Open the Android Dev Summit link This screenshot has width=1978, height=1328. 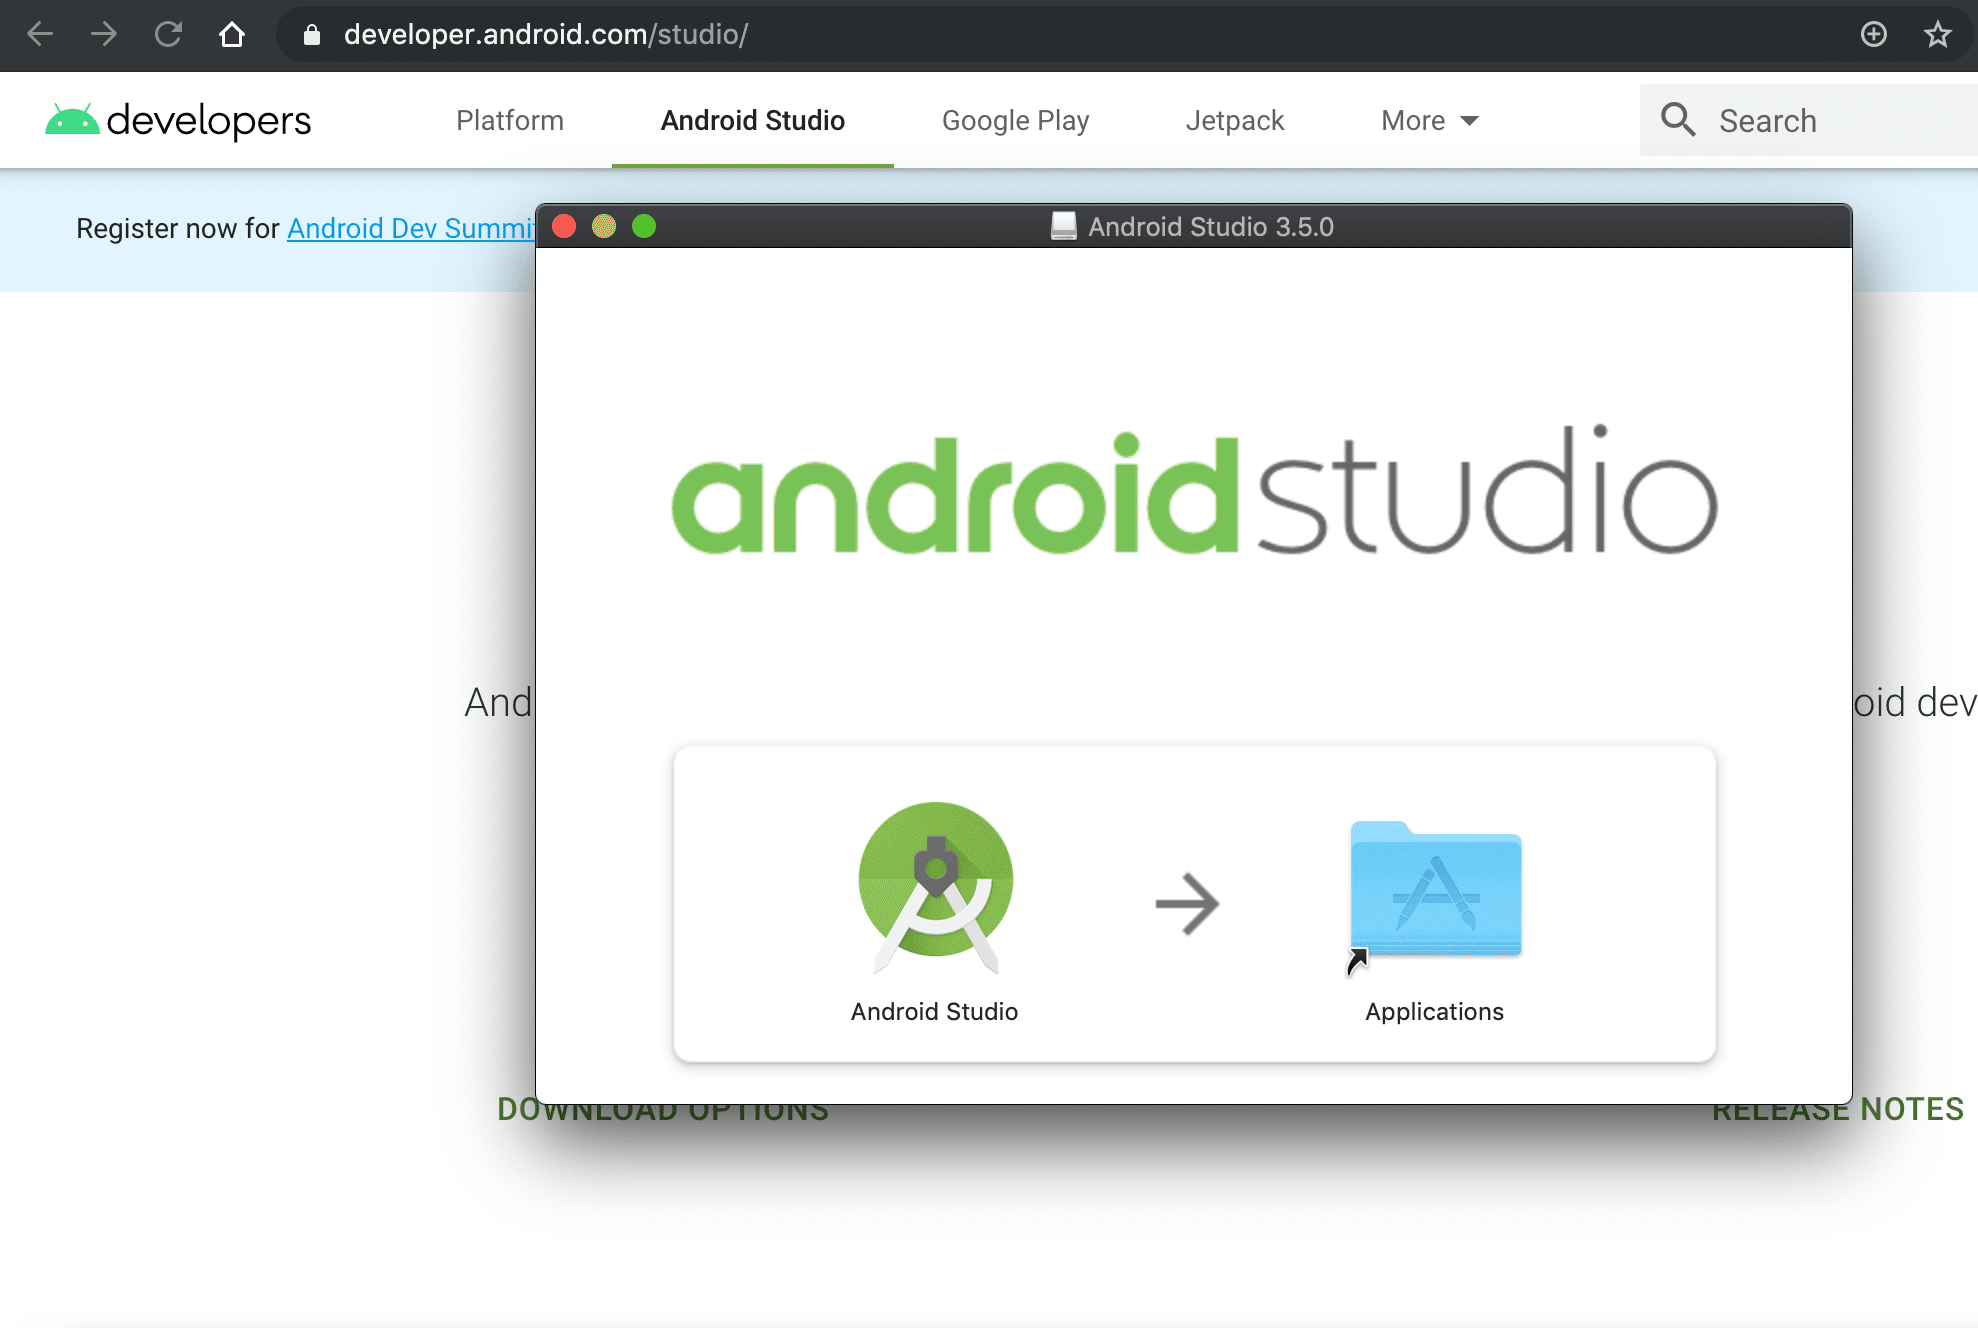click(412, 228)
